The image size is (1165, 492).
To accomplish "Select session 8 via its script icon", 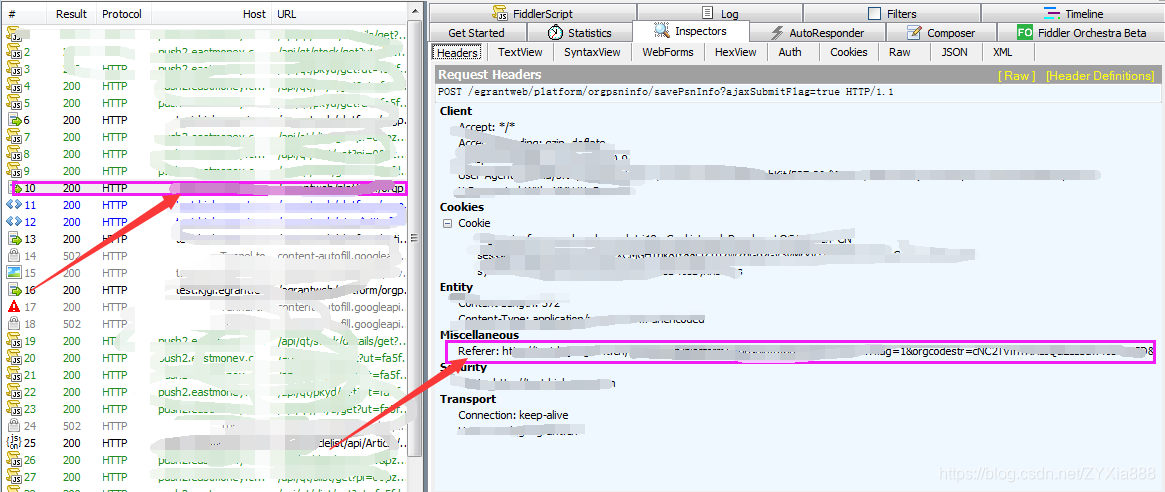I will point(13,154).
